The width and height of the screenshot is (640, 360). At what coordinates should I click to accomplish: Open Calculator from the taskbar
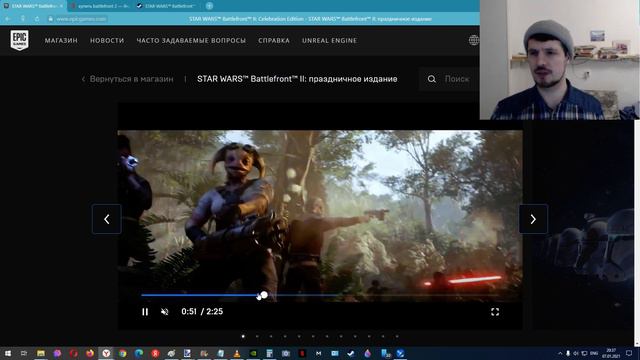(x=269, y=353)
